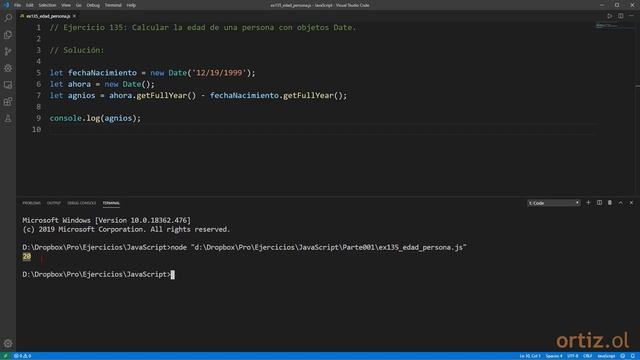Screen dimensions: 640x360
Task: Open the Test flask view
Action: (8, 118)
